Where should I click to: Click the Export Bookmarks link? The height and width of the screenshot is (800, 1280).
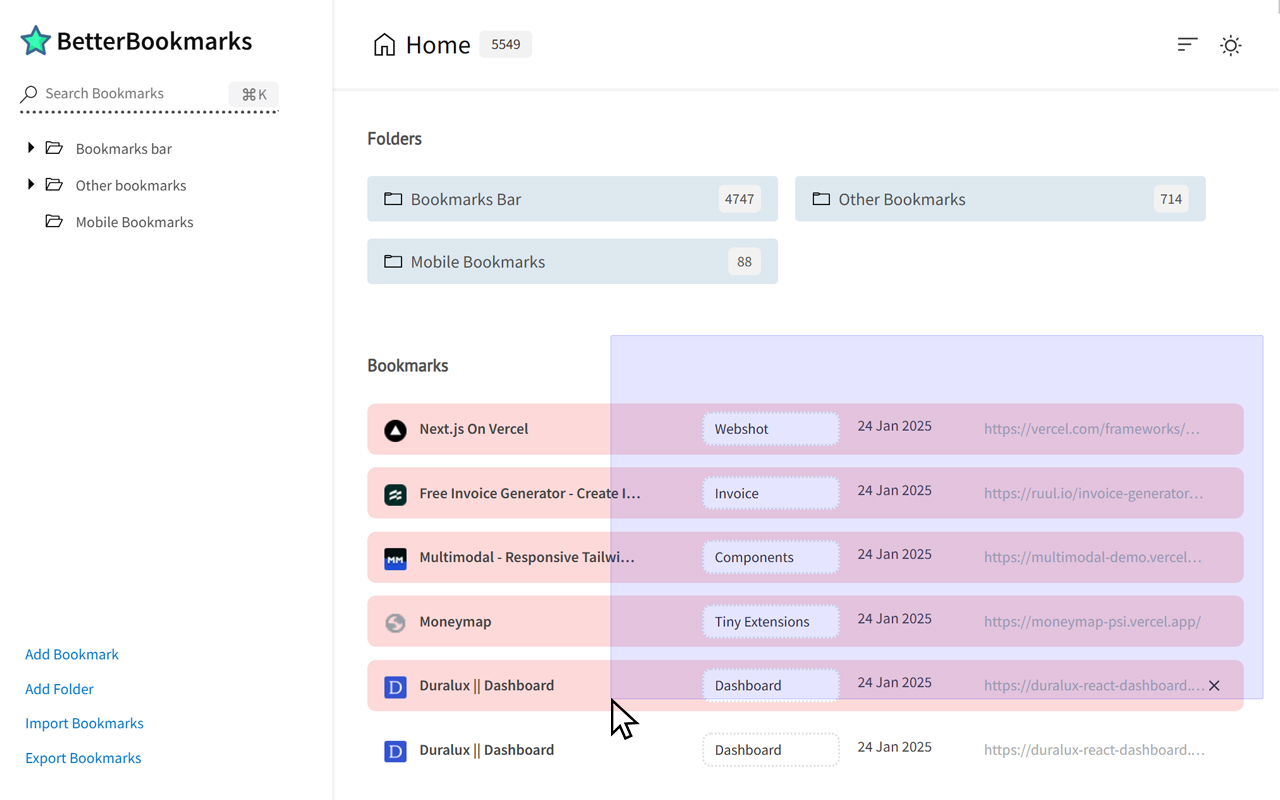83,758
